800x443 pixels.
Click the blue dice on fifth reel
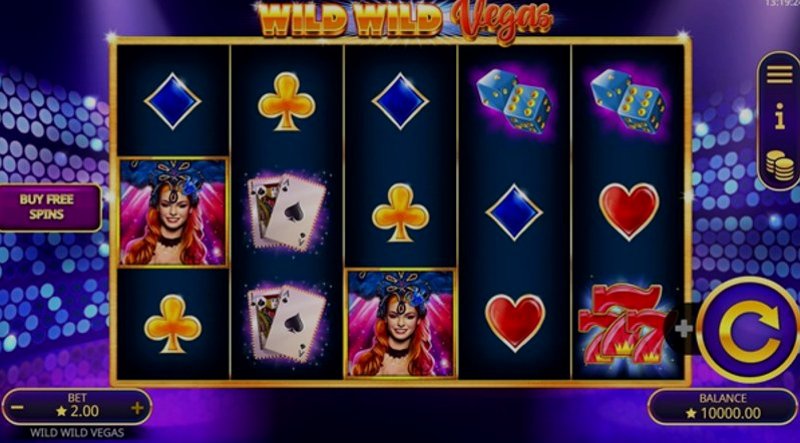click(x=628, y=101)
